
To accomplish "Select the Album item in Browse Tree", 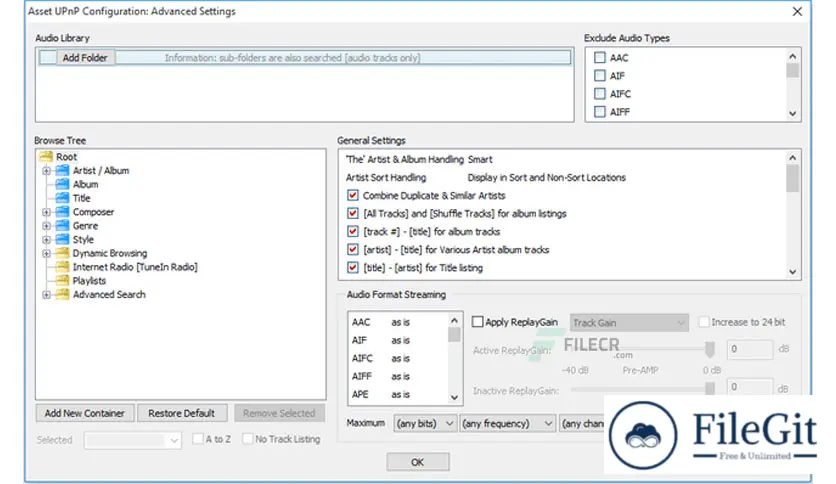I will pyautogui.click(x=85, y=184).
